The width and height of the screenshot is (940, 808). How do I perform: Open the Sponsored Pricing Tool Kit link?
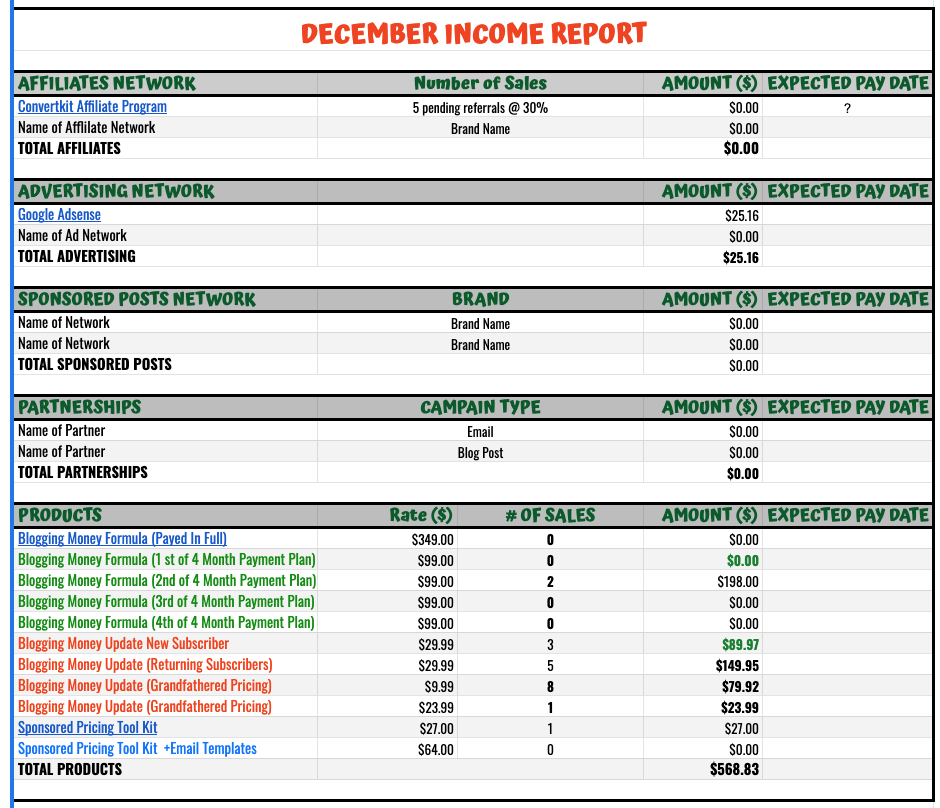88,727
